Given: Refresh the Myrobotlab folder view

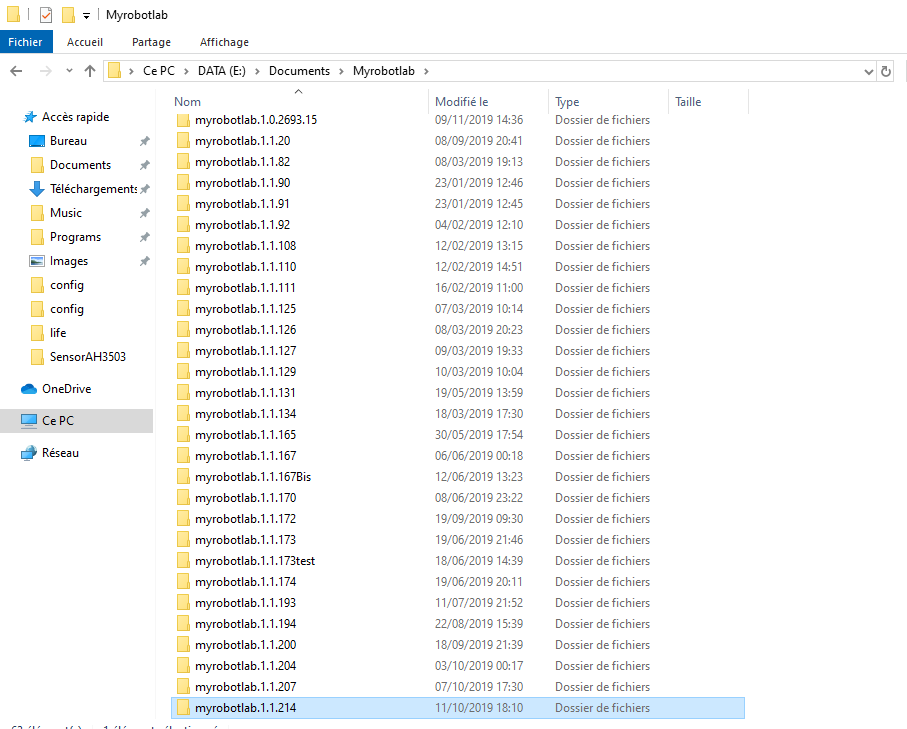Looking at the screenshot, I should coord(886,71).
